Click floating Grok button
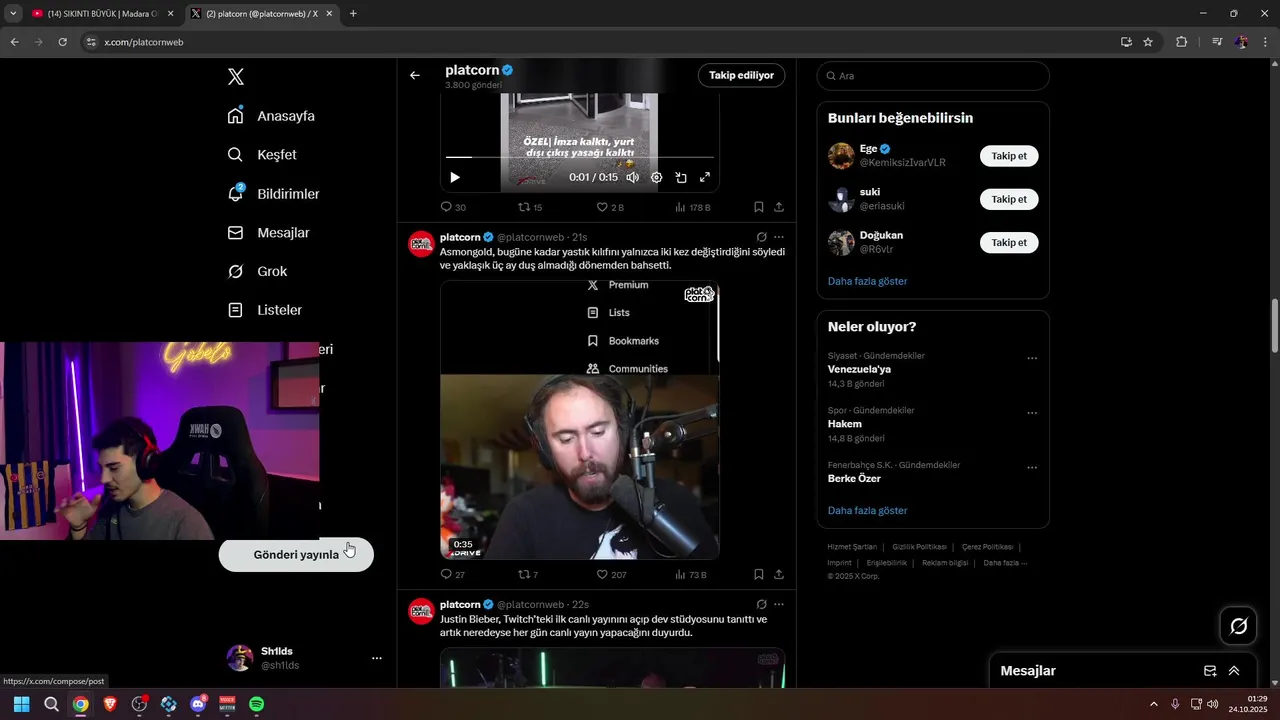This screenshot has width=1280, height=720. (1239, 626)
